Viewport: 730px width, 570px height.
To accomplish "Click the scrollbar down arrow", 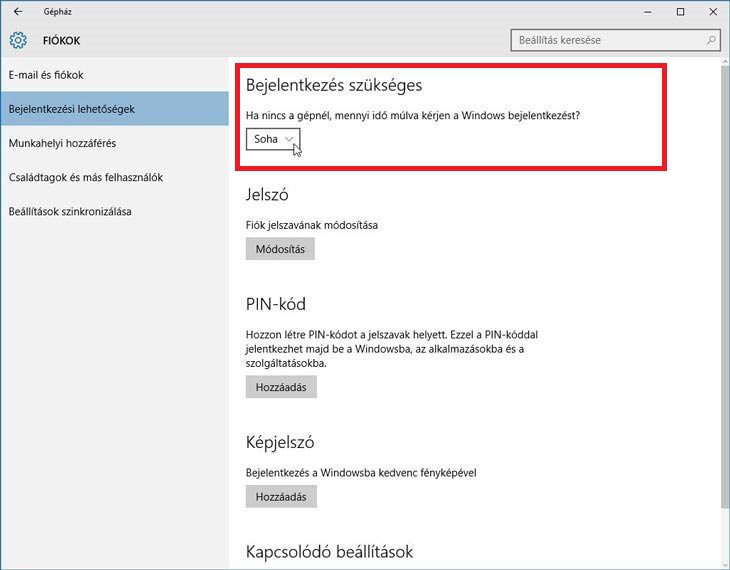I will pyautogui.click(x=724, y=563).
